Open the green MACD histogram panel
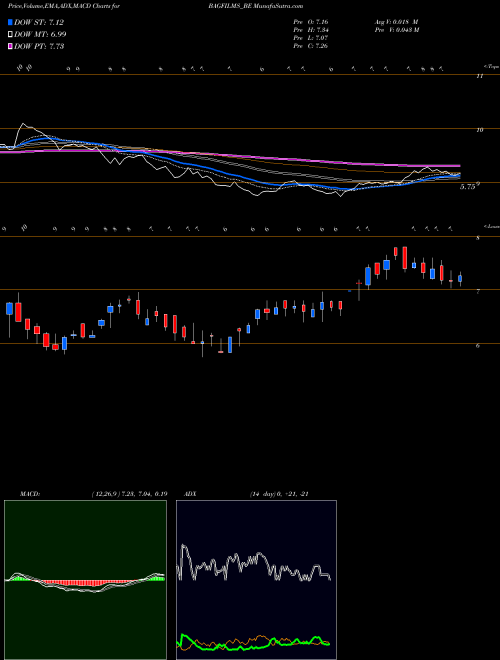The image size is (500, 660). pyautogui.click(x=85, y=580)
